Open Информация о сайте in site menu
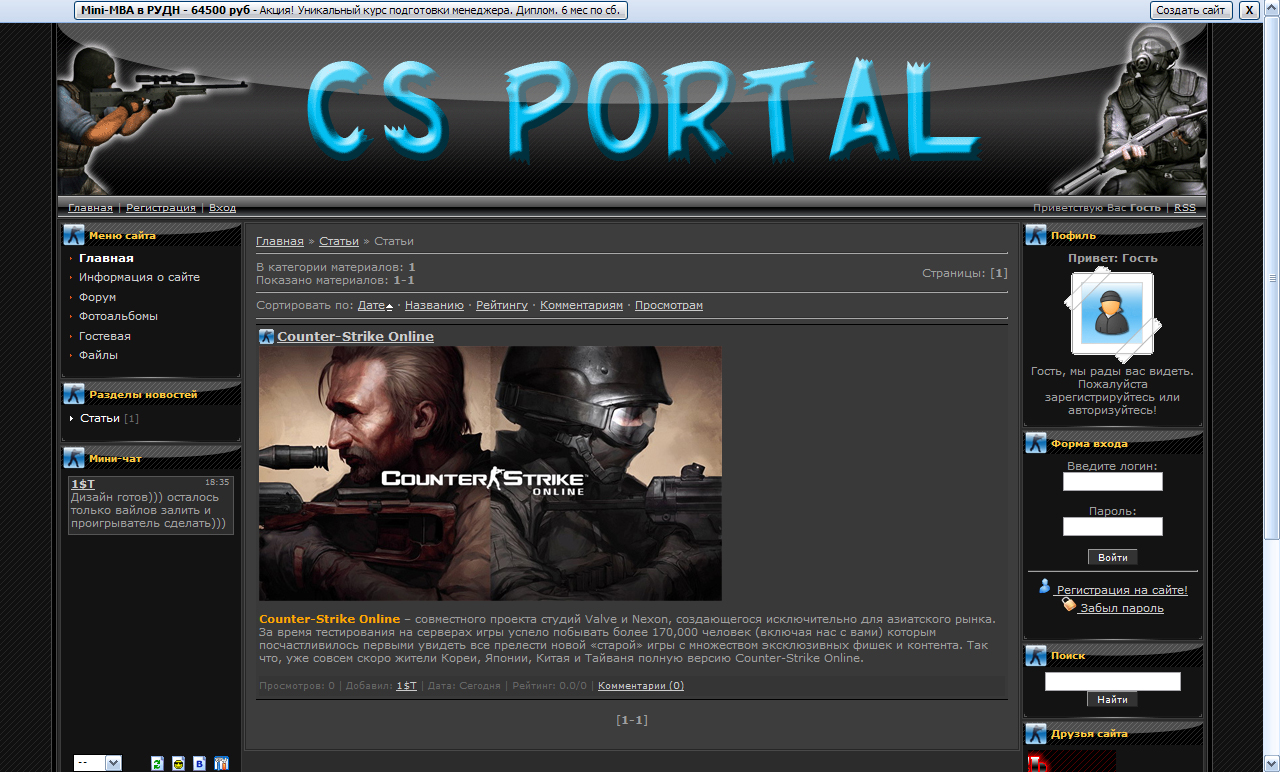Viewport: 1280px width, 772px height. (139, 277)
